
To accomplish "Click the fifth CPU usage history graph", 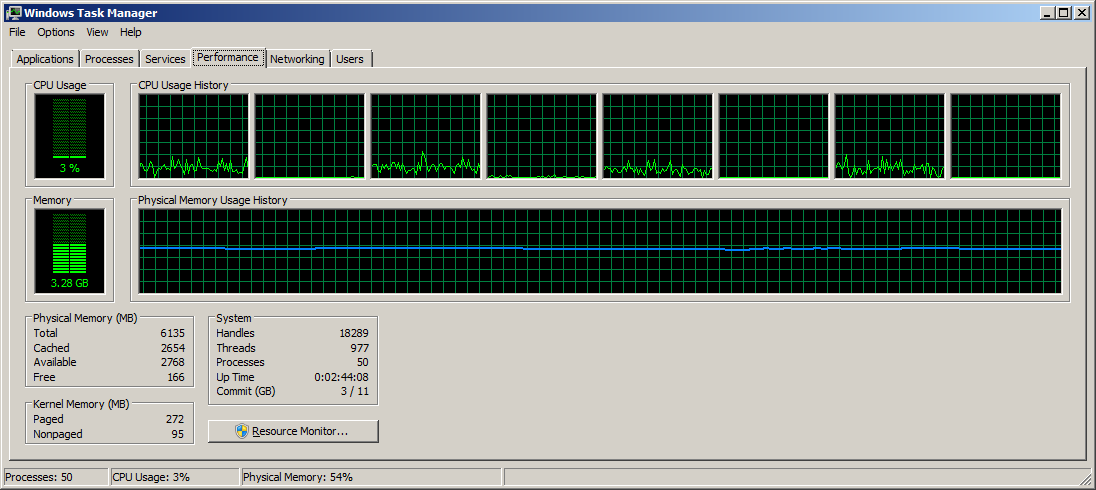I will point(658,136).
